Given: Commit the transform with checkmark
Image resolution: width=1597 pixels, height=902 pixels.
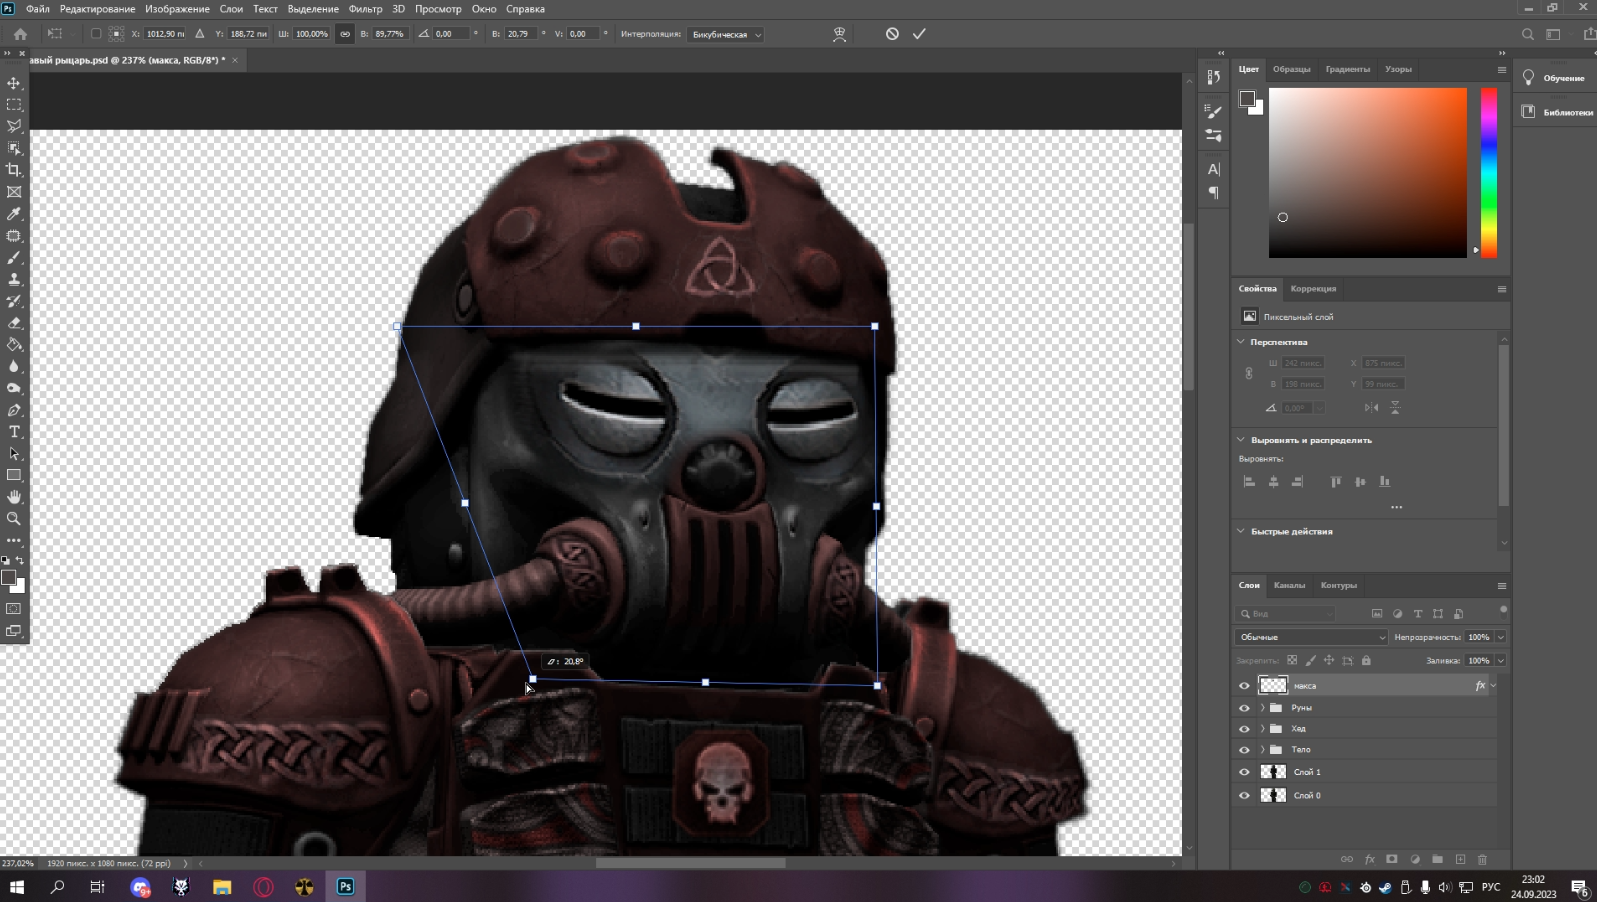Looking at the screenshot, I should coord(919,34).
